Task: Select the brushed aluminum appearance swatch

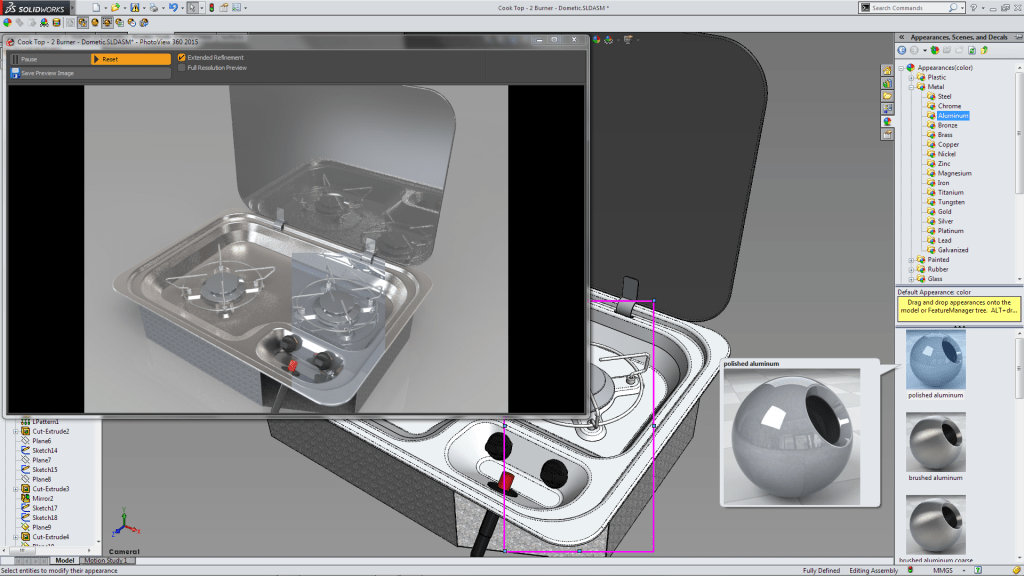Action: (935, 442)
